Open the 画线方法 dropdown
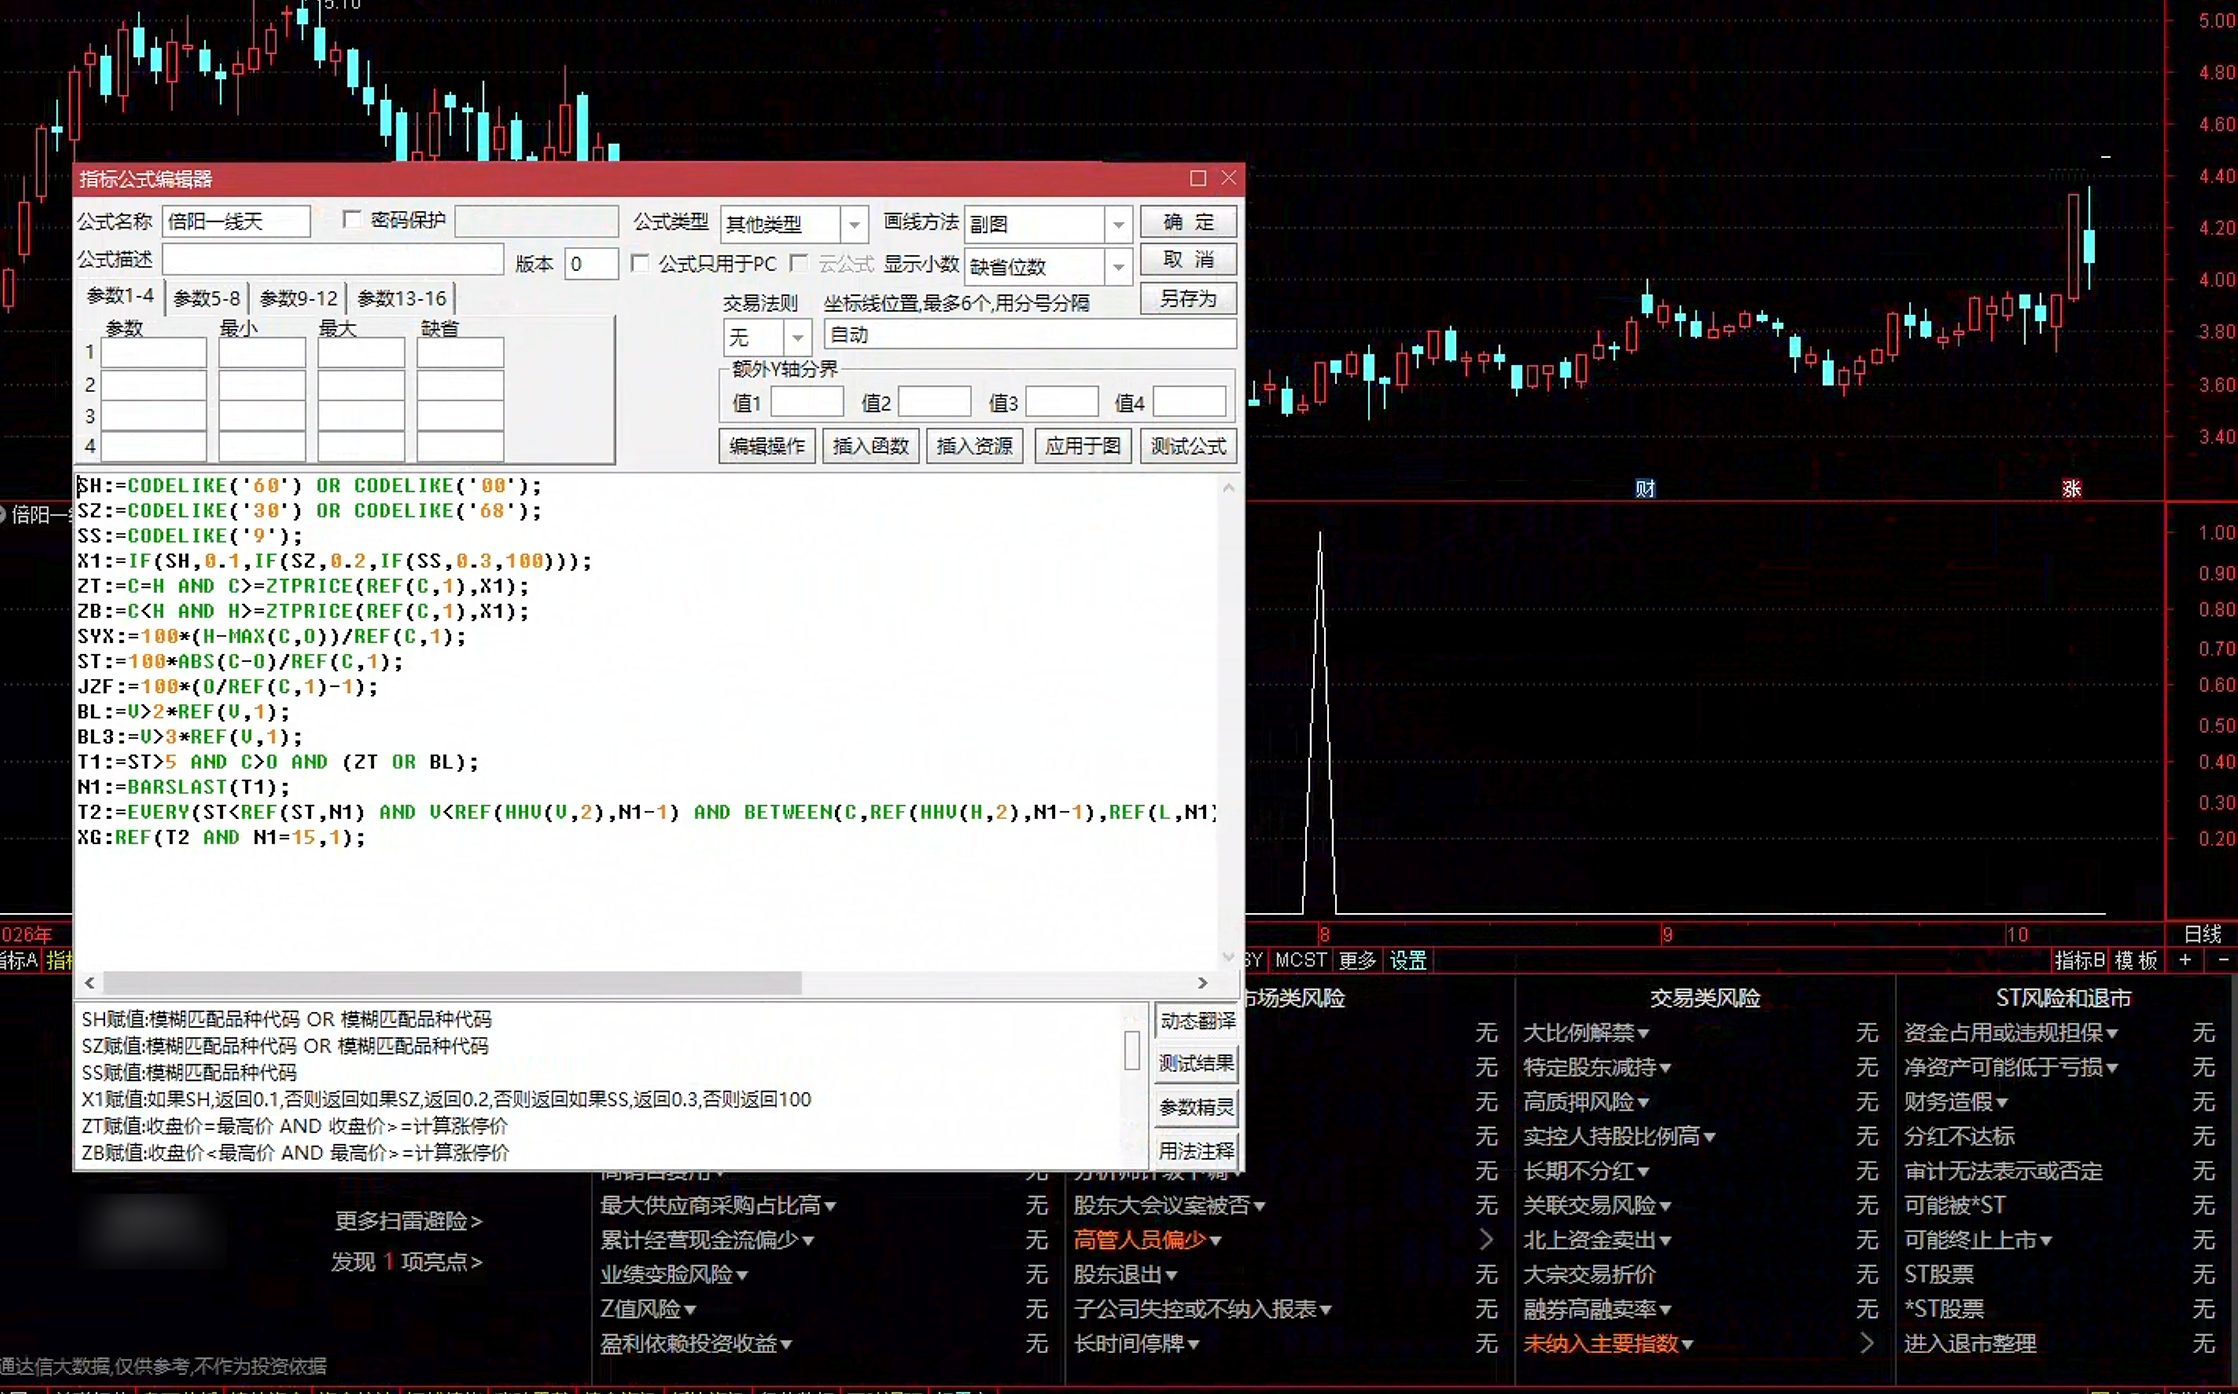The width and height of the screenshot is (2238, 1394). [1118, 224]
